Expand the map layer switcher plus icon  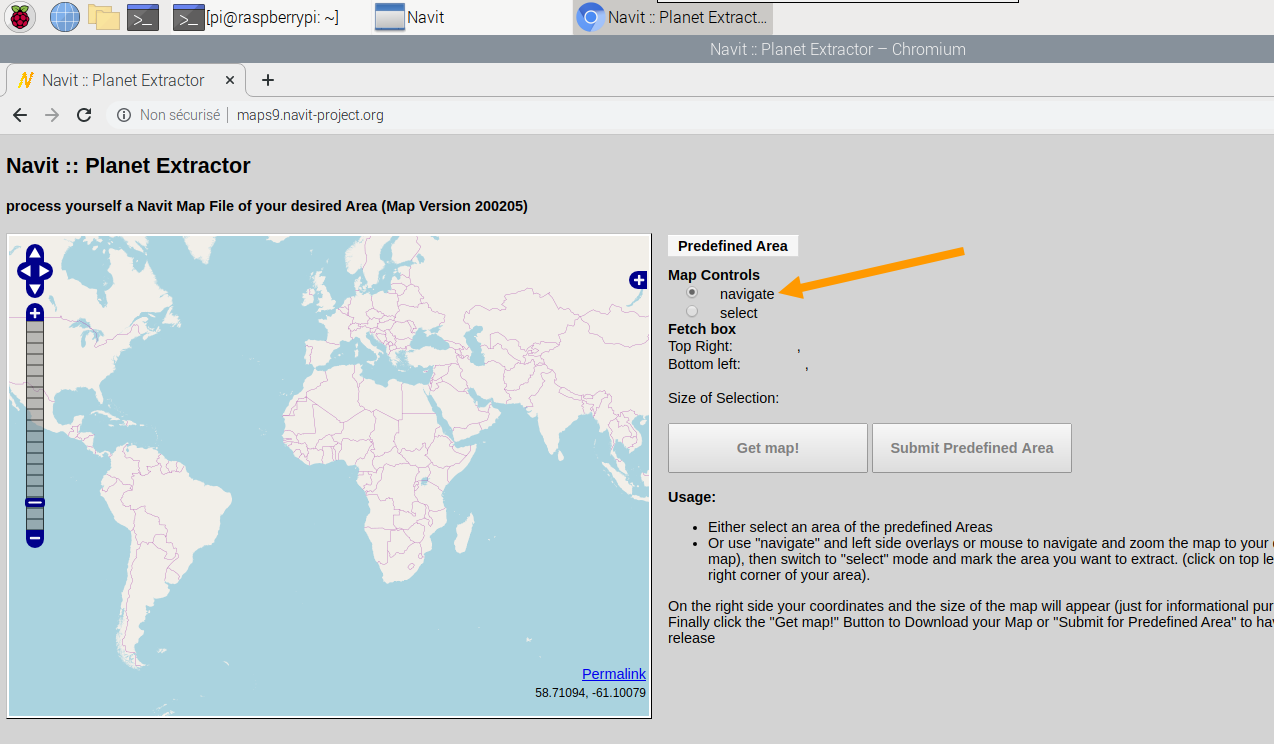point(638,280)
